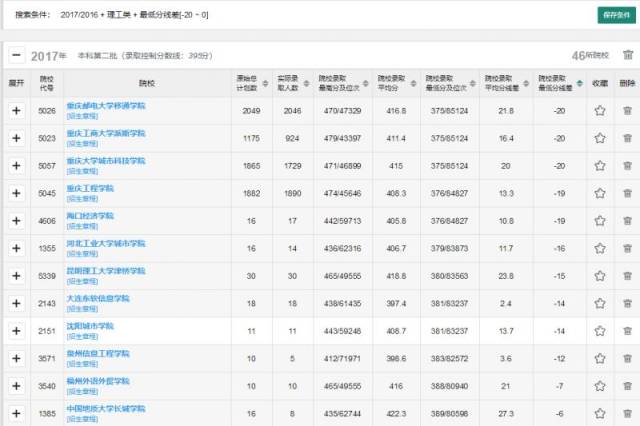Viewport: 640px width, 426px height.
Task: Delete school 5045 row using trash icon
Action: 627,193
